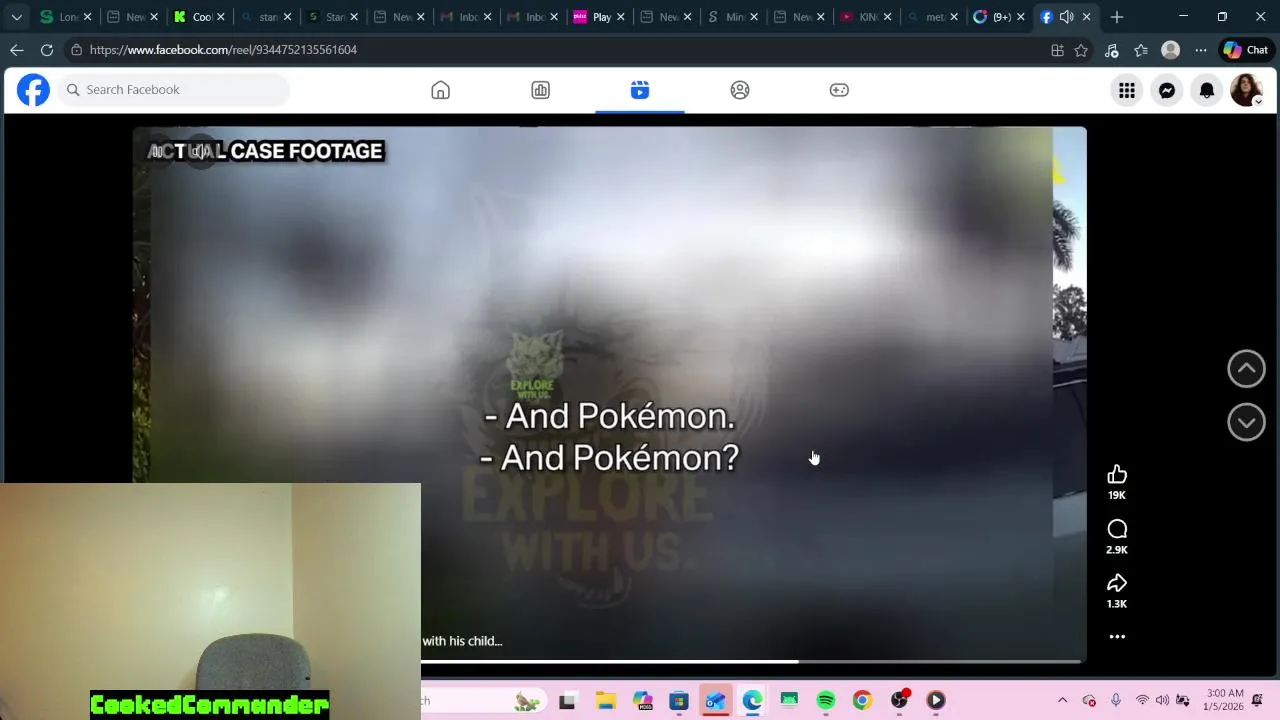This screenshot has width=1280, height=720.
Task: Open Task View in taskbar
Action: pos(567,701)
